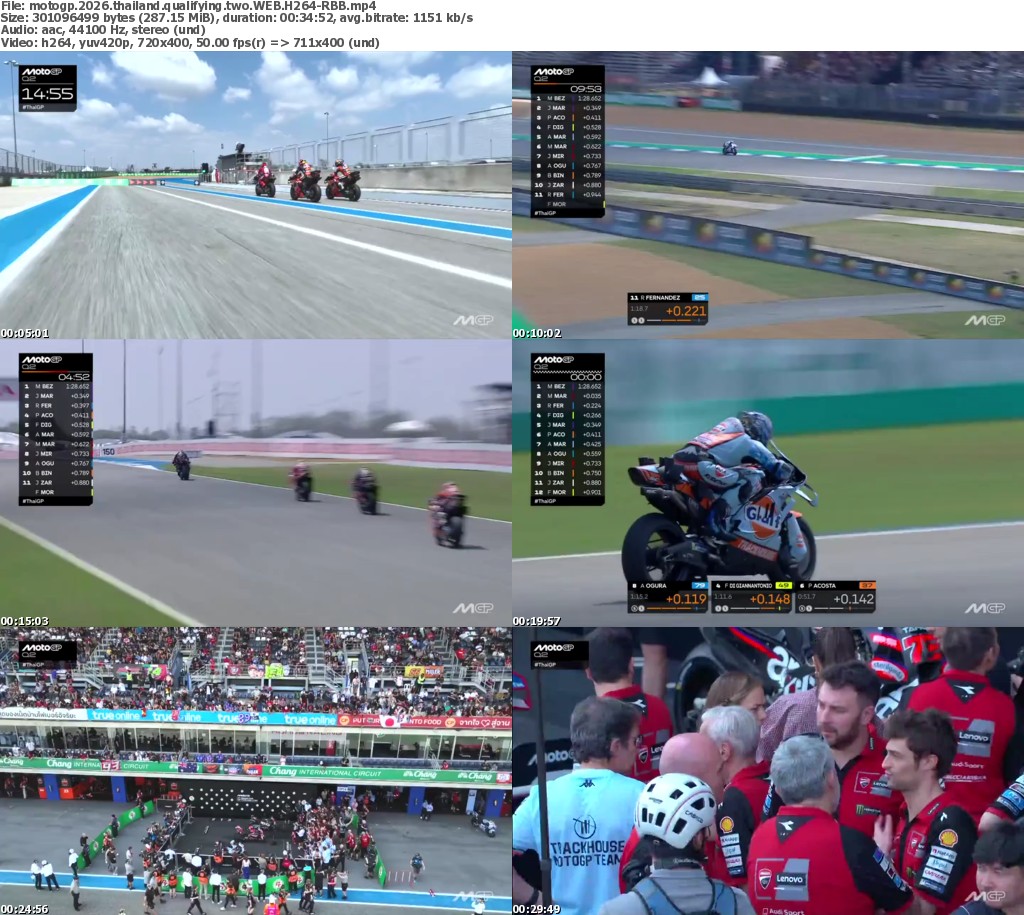Click the MGP watermark in the 00:19:57 frame
Image resolution: width=1024 pixels, height=915 pixels.
pos(985,608)
